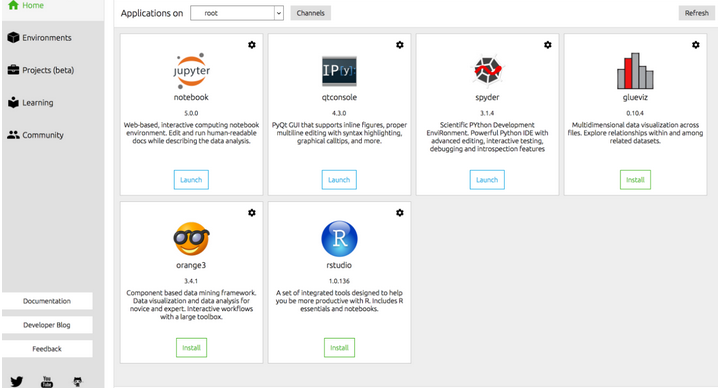The height and width of the screenshot is (388, 718).
Task: Open the YouTube icon link
Action: coord(47,381)
